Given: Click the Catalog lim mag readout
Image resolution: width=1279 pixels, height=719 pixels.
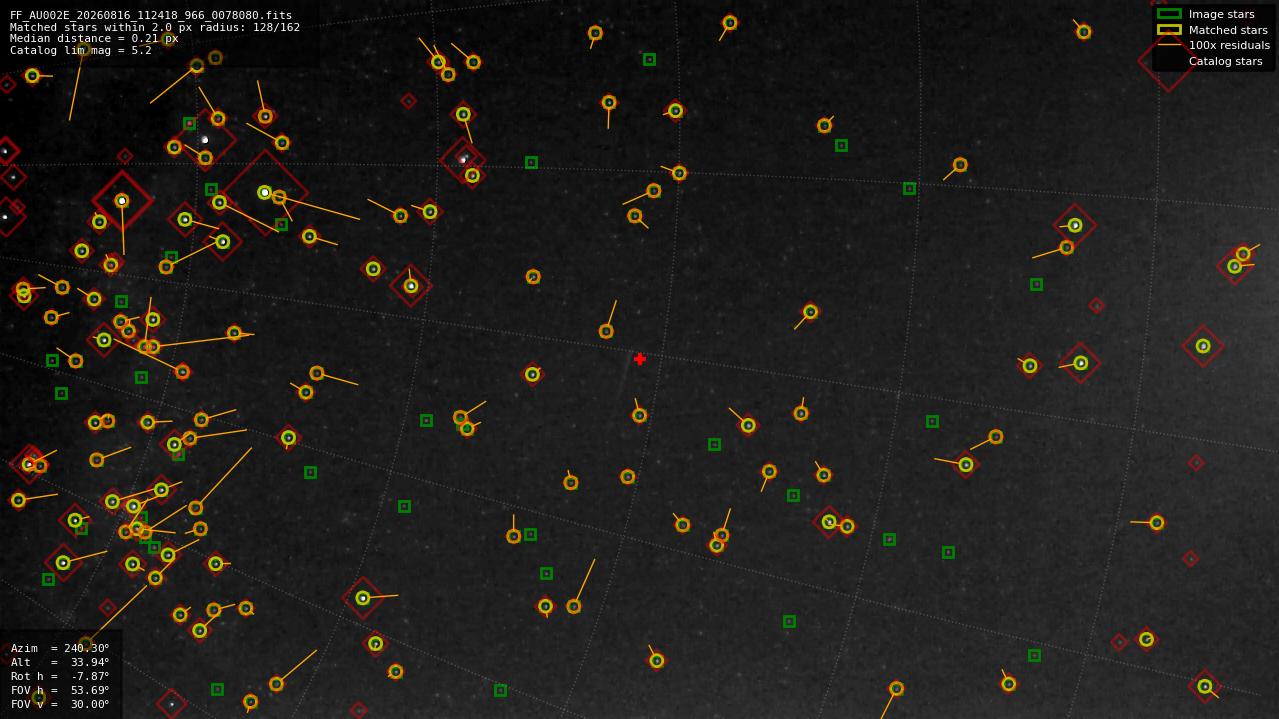Looking at the screenshot, I should (81, 50).
